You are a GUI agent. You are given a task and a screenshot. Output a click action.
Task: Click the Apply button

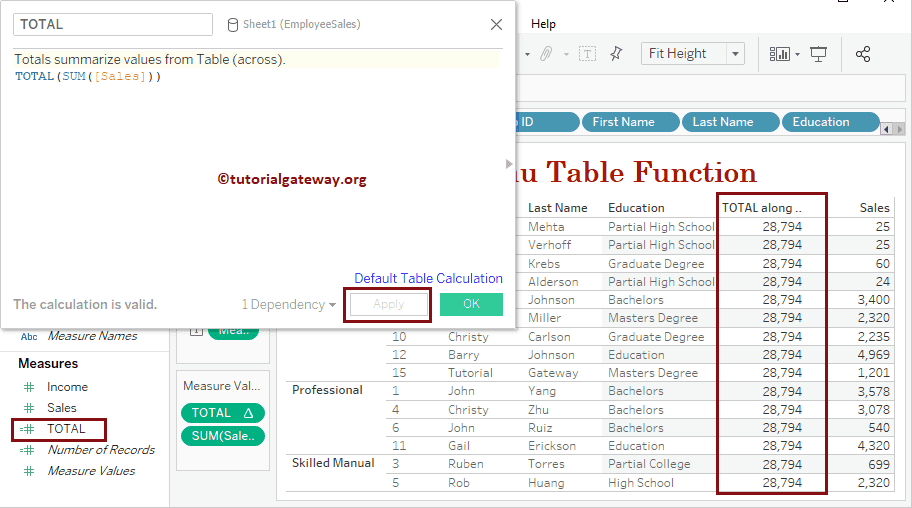(389, 304)
